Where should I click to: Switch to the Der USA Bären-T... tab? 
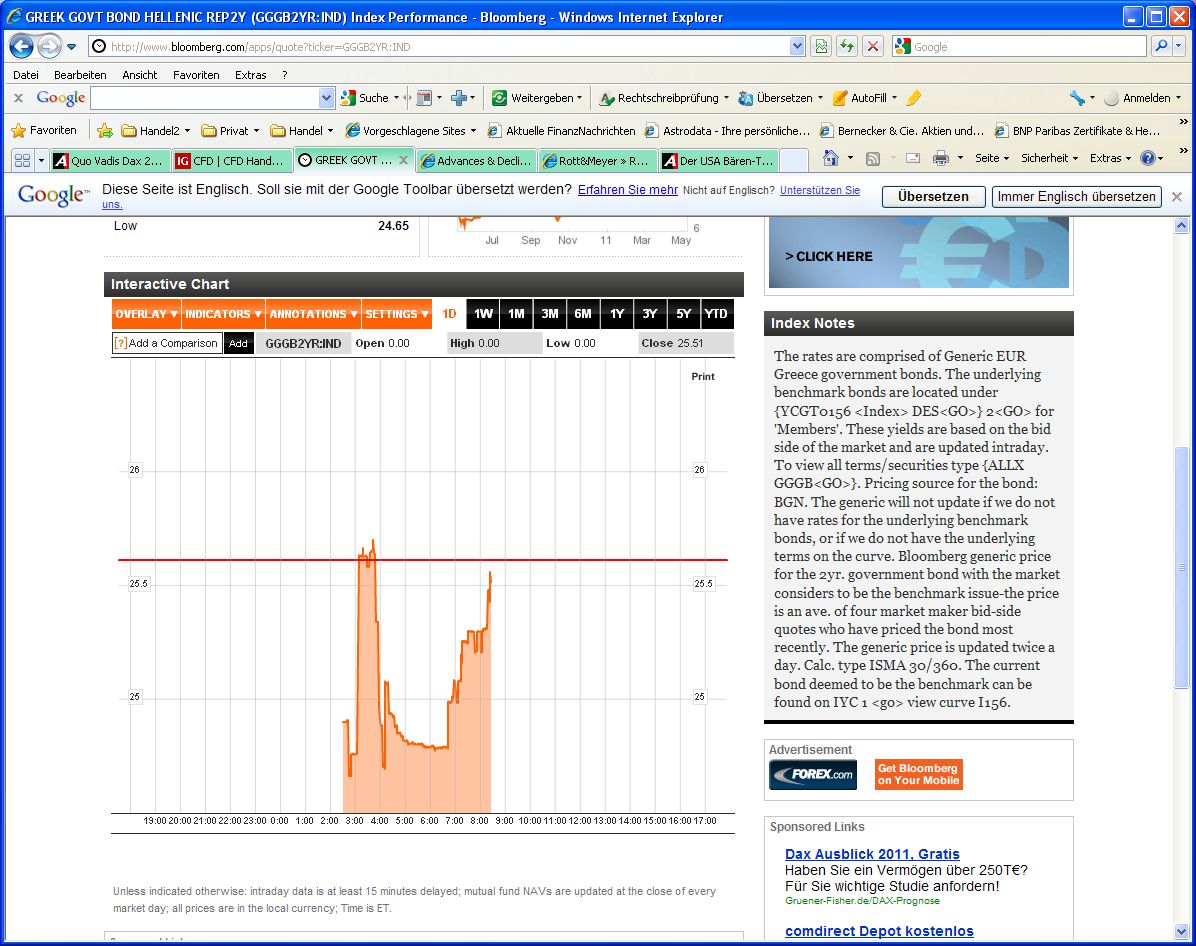point(719,160)
